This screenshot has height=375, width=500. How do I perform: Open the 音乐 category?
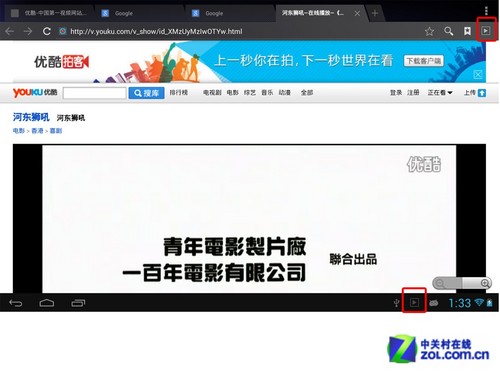(267, 92)
